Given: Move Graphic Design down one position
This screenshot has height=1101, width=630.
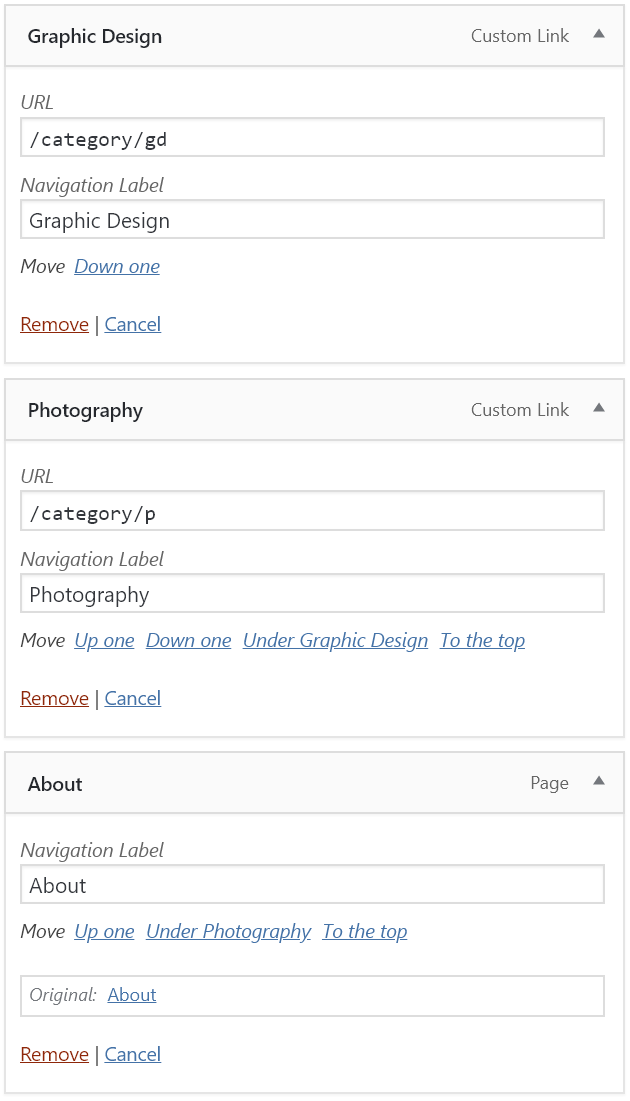Looking at the screenshot, I should [116, 266].
